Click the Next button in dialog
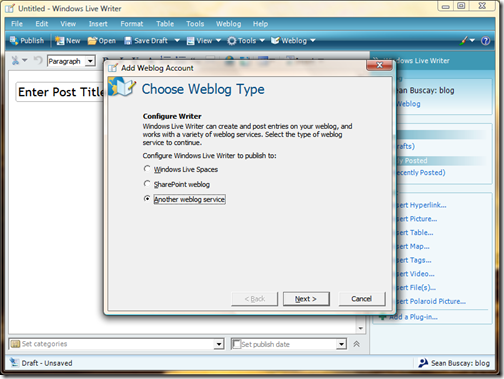504x379 pixels. click(306, 299)
